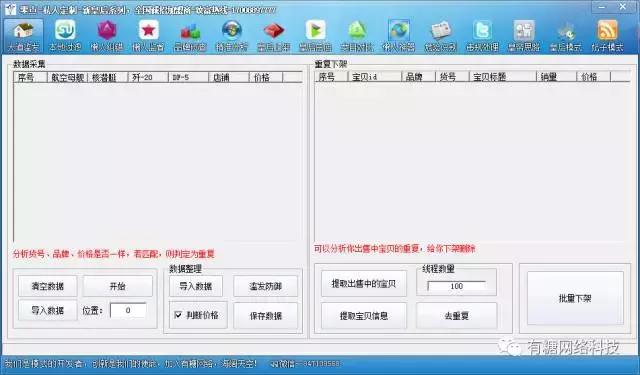The width and height of the screenshot is (640, 375).
Task: Click 价格 column header in 数据采集 table
Action: [x=266, y=77]
